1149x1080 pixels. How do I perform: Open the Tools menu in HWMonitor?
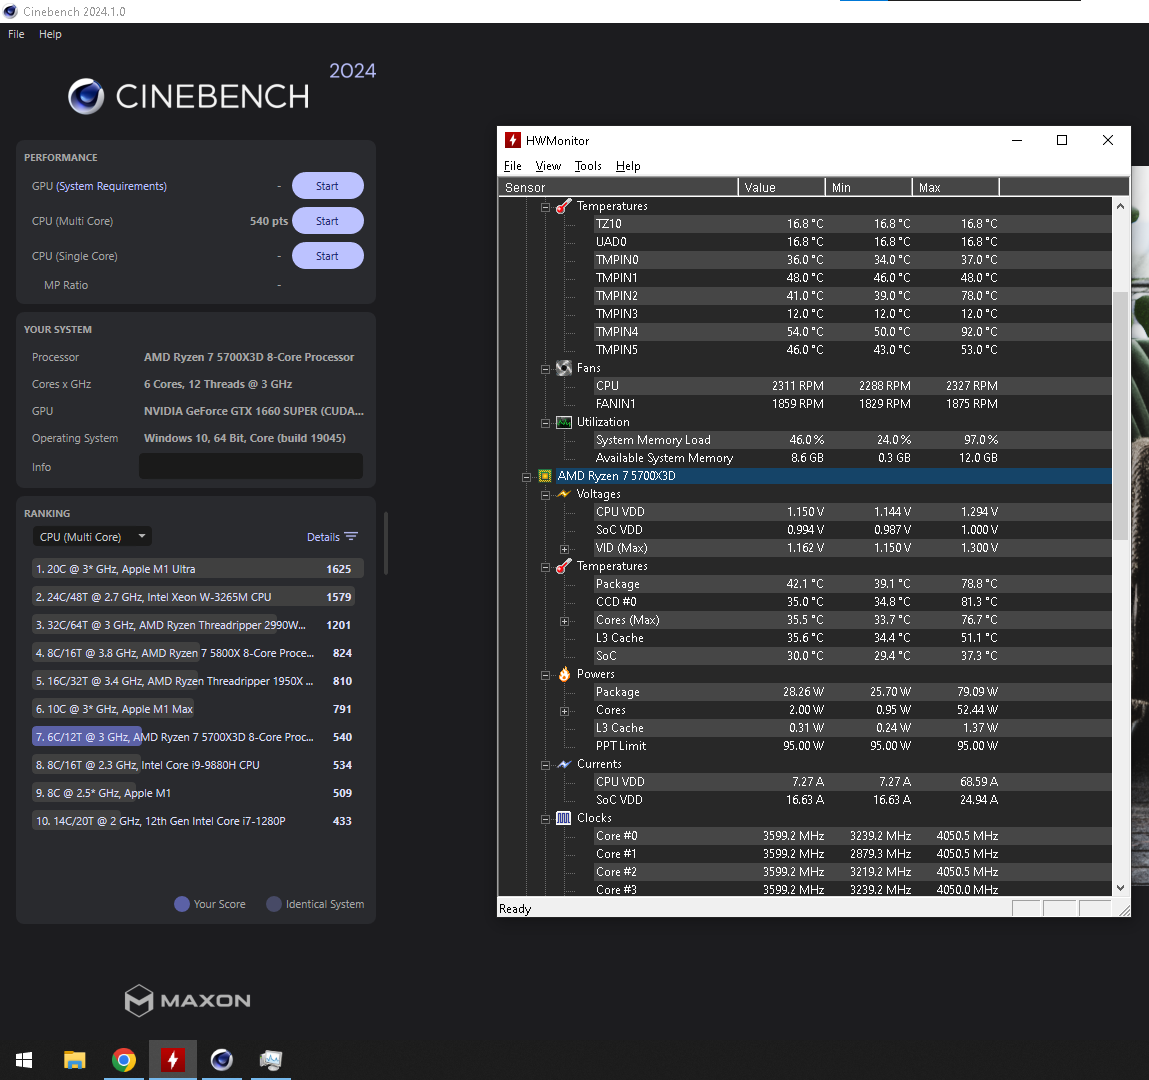pos(588,166)
